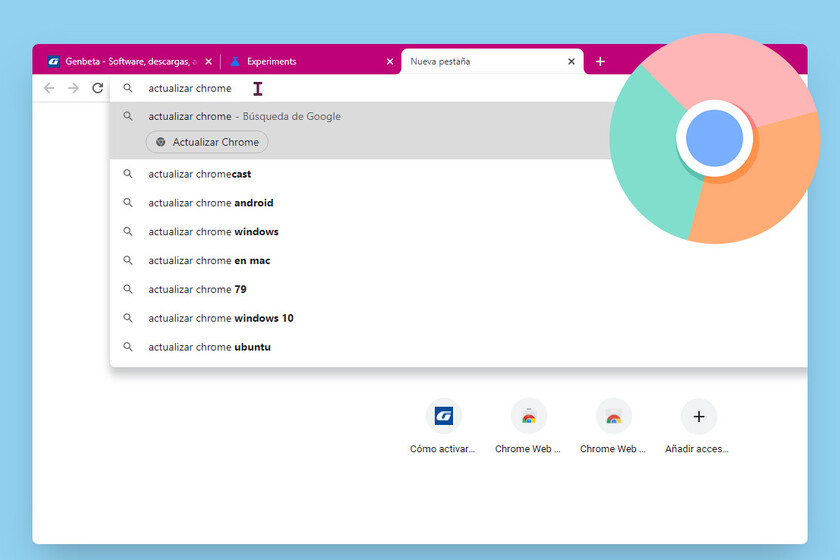The image size is (840, 560).
Task: Go back with the back arrow
Action: pyautogui.click(x=49, y=88)
